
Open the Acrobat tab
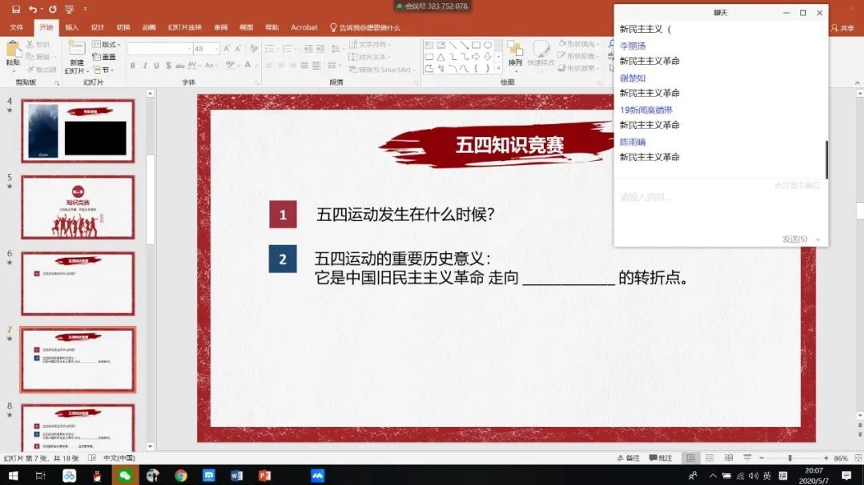[x=304, y=27]
